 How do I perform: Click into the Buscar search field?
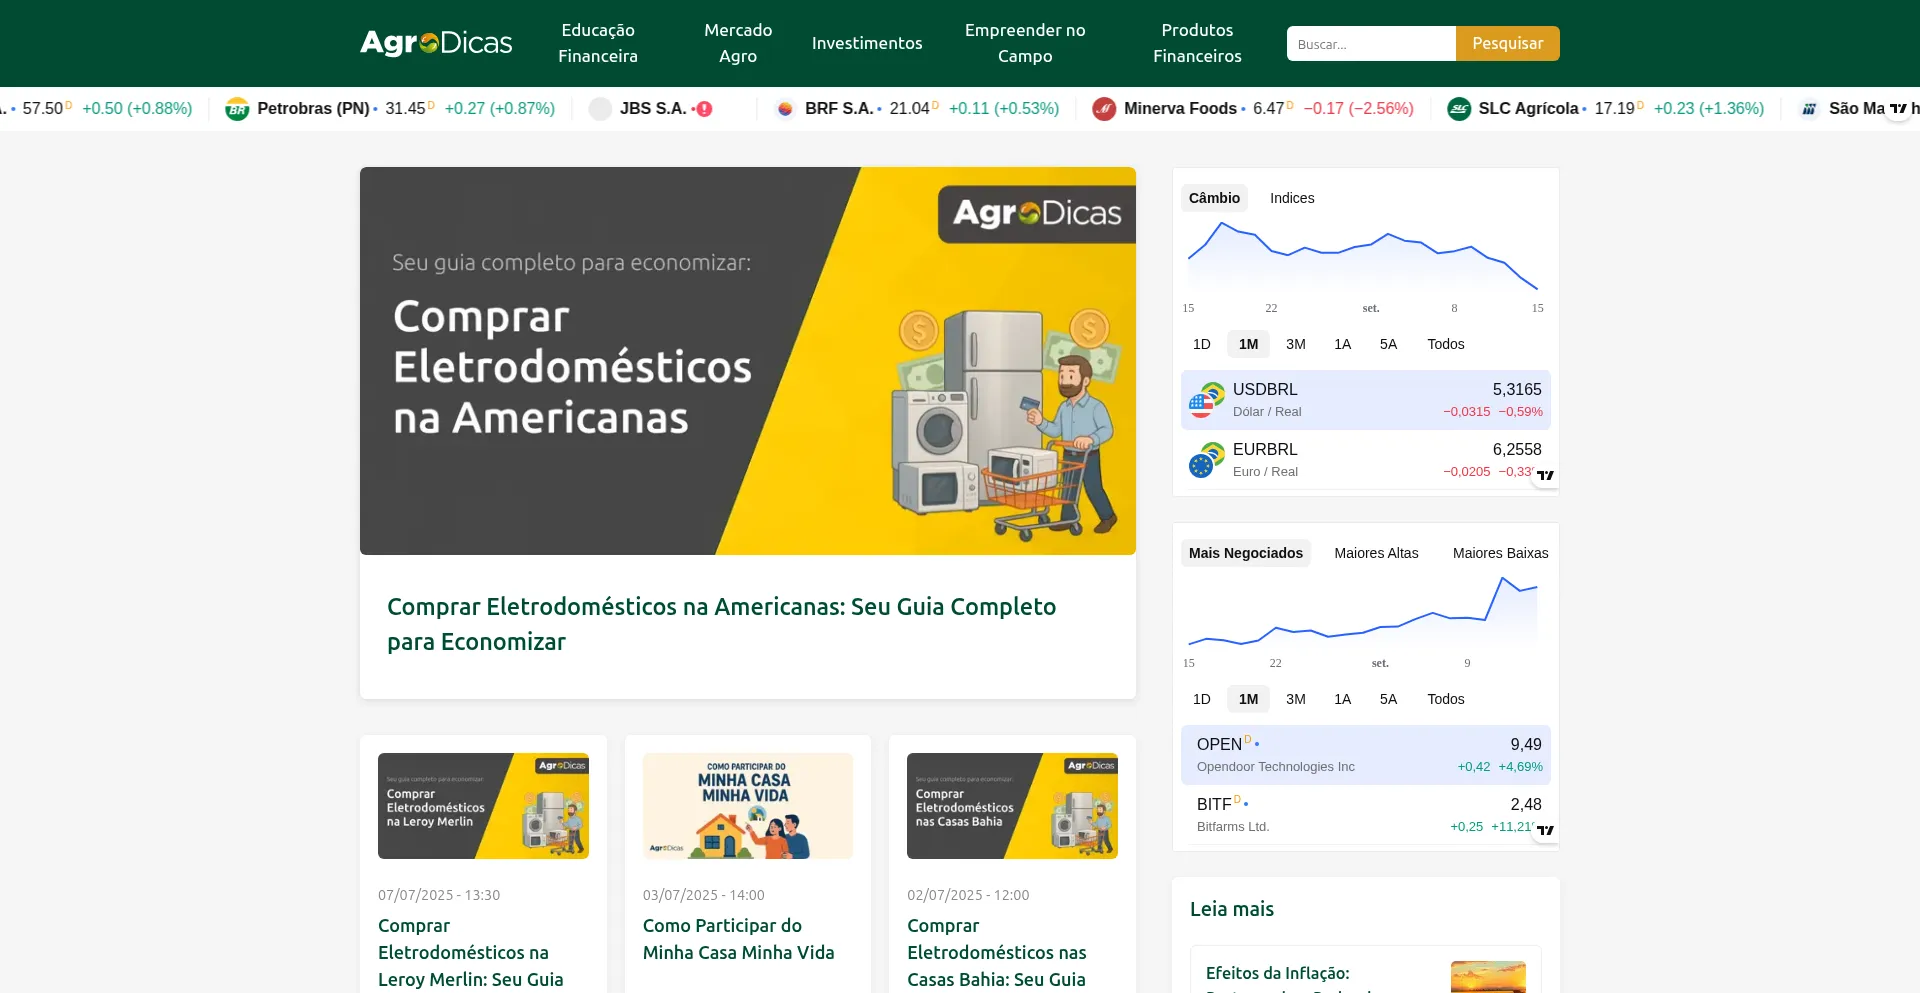(1371, 44)
